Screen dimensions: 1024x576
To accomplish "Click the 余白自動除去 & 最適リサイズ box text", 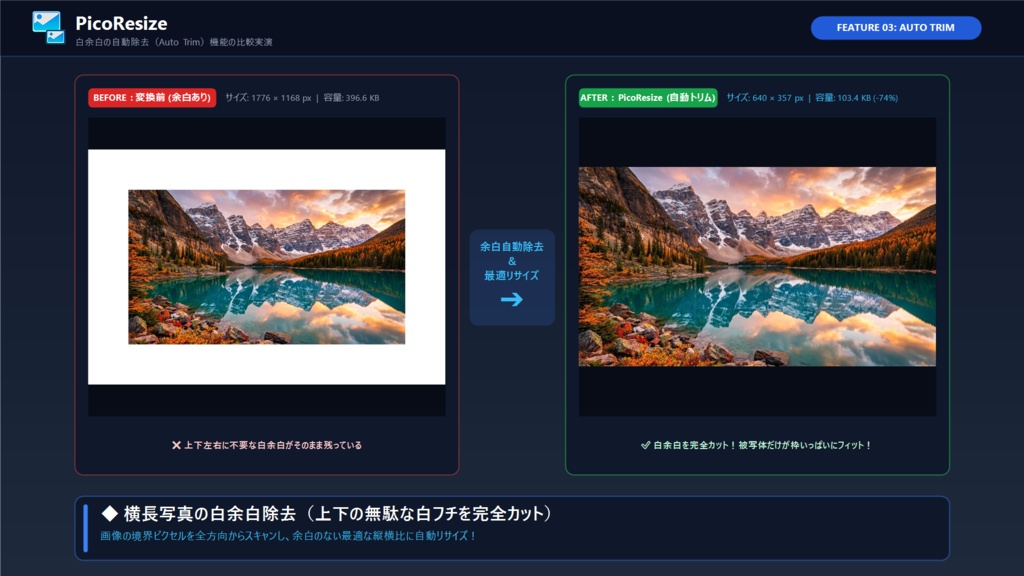I will click(x=511, y=261).
